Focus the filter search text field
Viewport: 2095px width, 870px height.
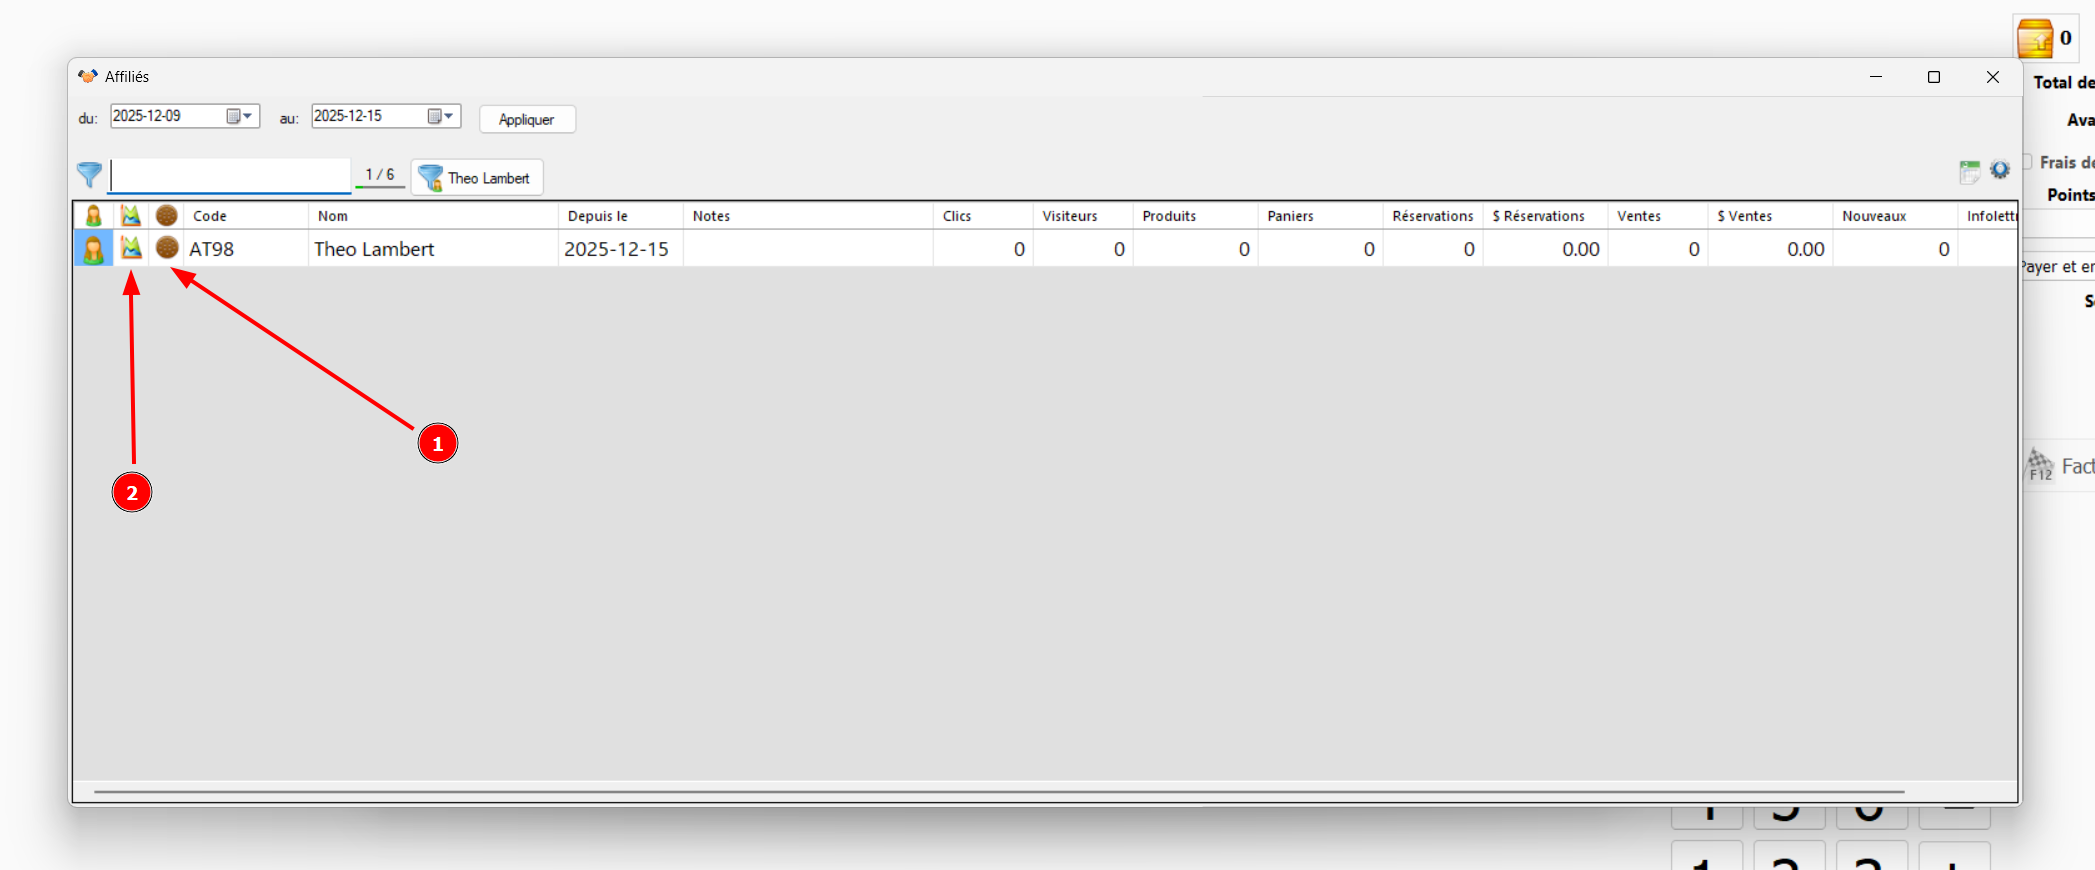[x=230, y=176]
